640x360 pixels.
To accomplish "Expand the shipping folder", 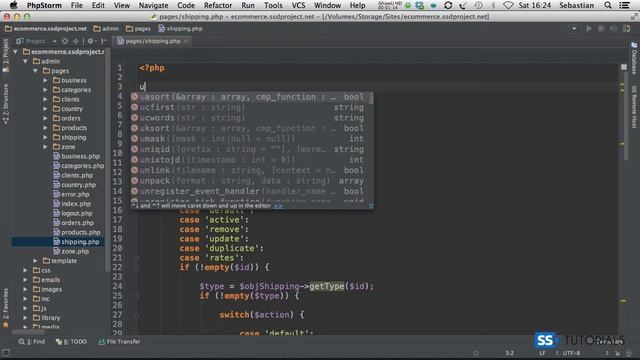I will [x=45, y=137].
